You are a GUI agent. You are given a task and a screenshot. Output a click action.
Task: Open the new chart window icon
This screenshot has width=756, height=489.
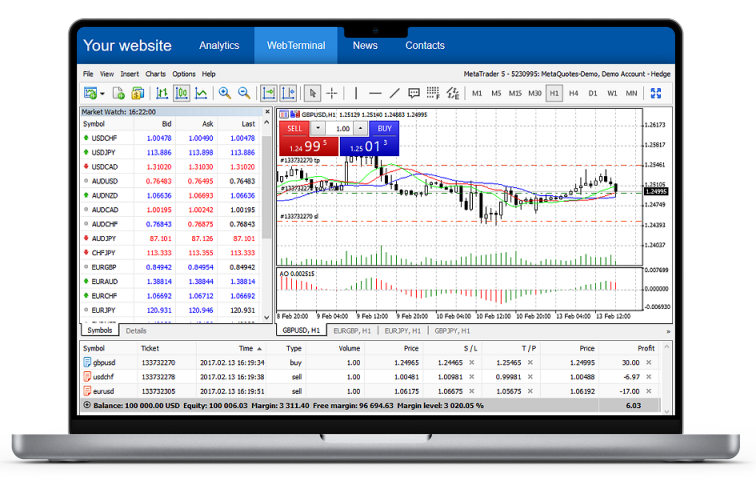pos(90,93)
